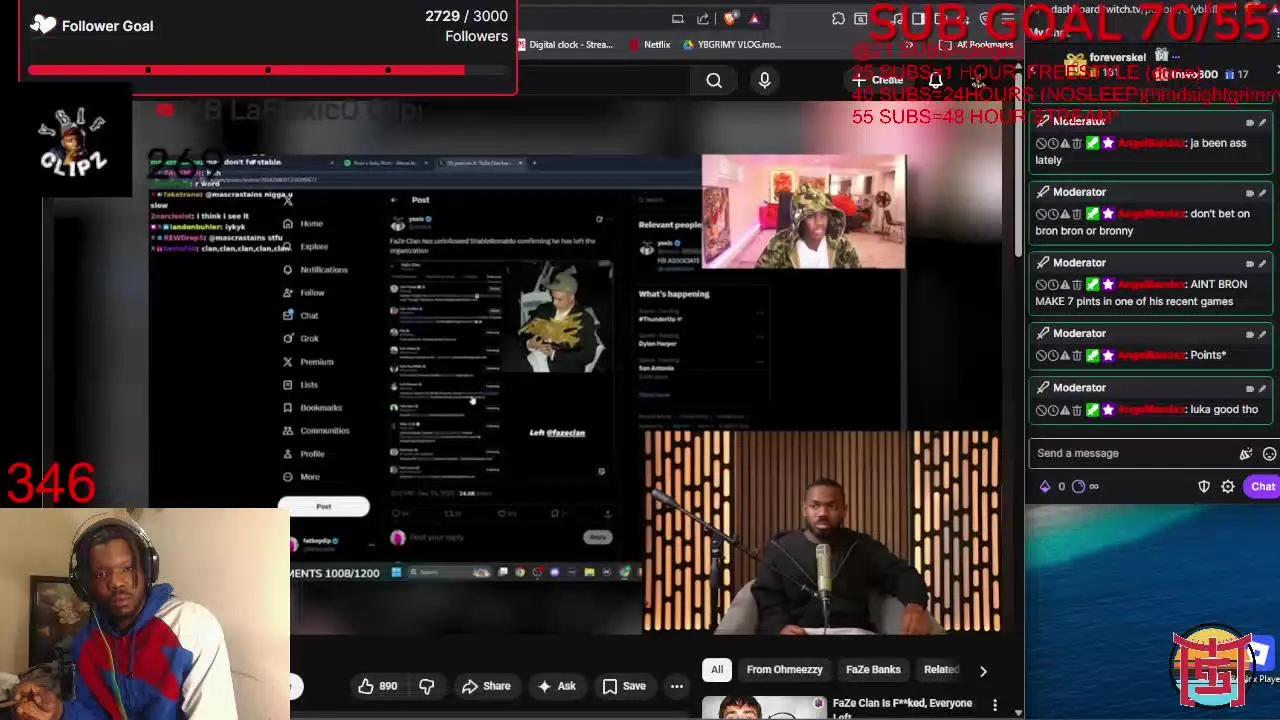This screenshot has height=720, width=1280.
Task: Open FaZe Clan Is F**ked suggested video thumbnail
Action: (x=764, y=708)
